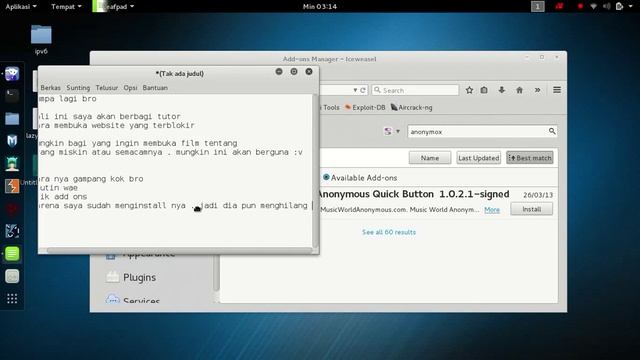This screenshot has height=360, width=640.
Task: Run add-on search with magnifier icon
Action: tap(552, 131)
